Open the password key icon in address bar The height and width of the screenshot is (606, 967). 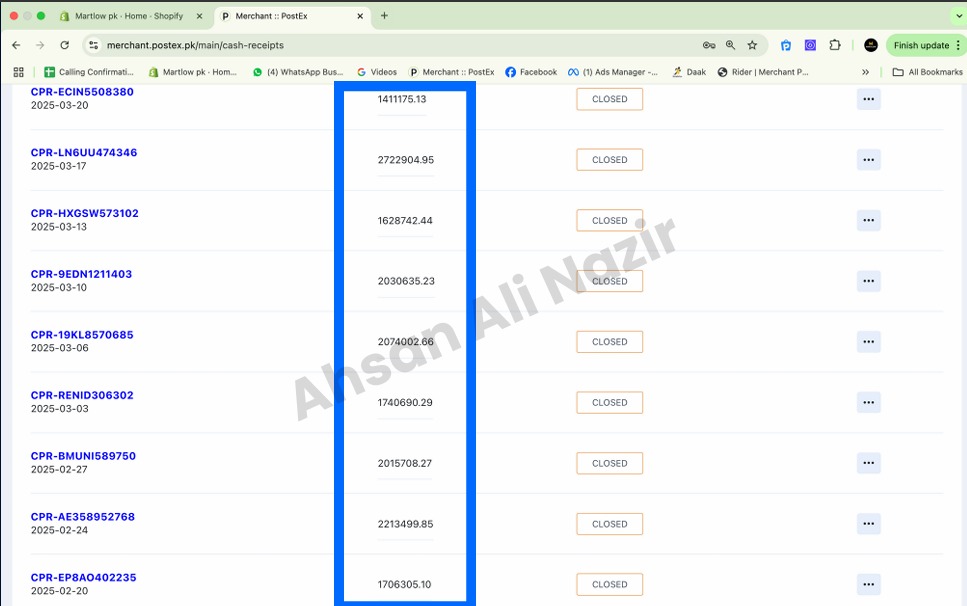tap(709, 45)
